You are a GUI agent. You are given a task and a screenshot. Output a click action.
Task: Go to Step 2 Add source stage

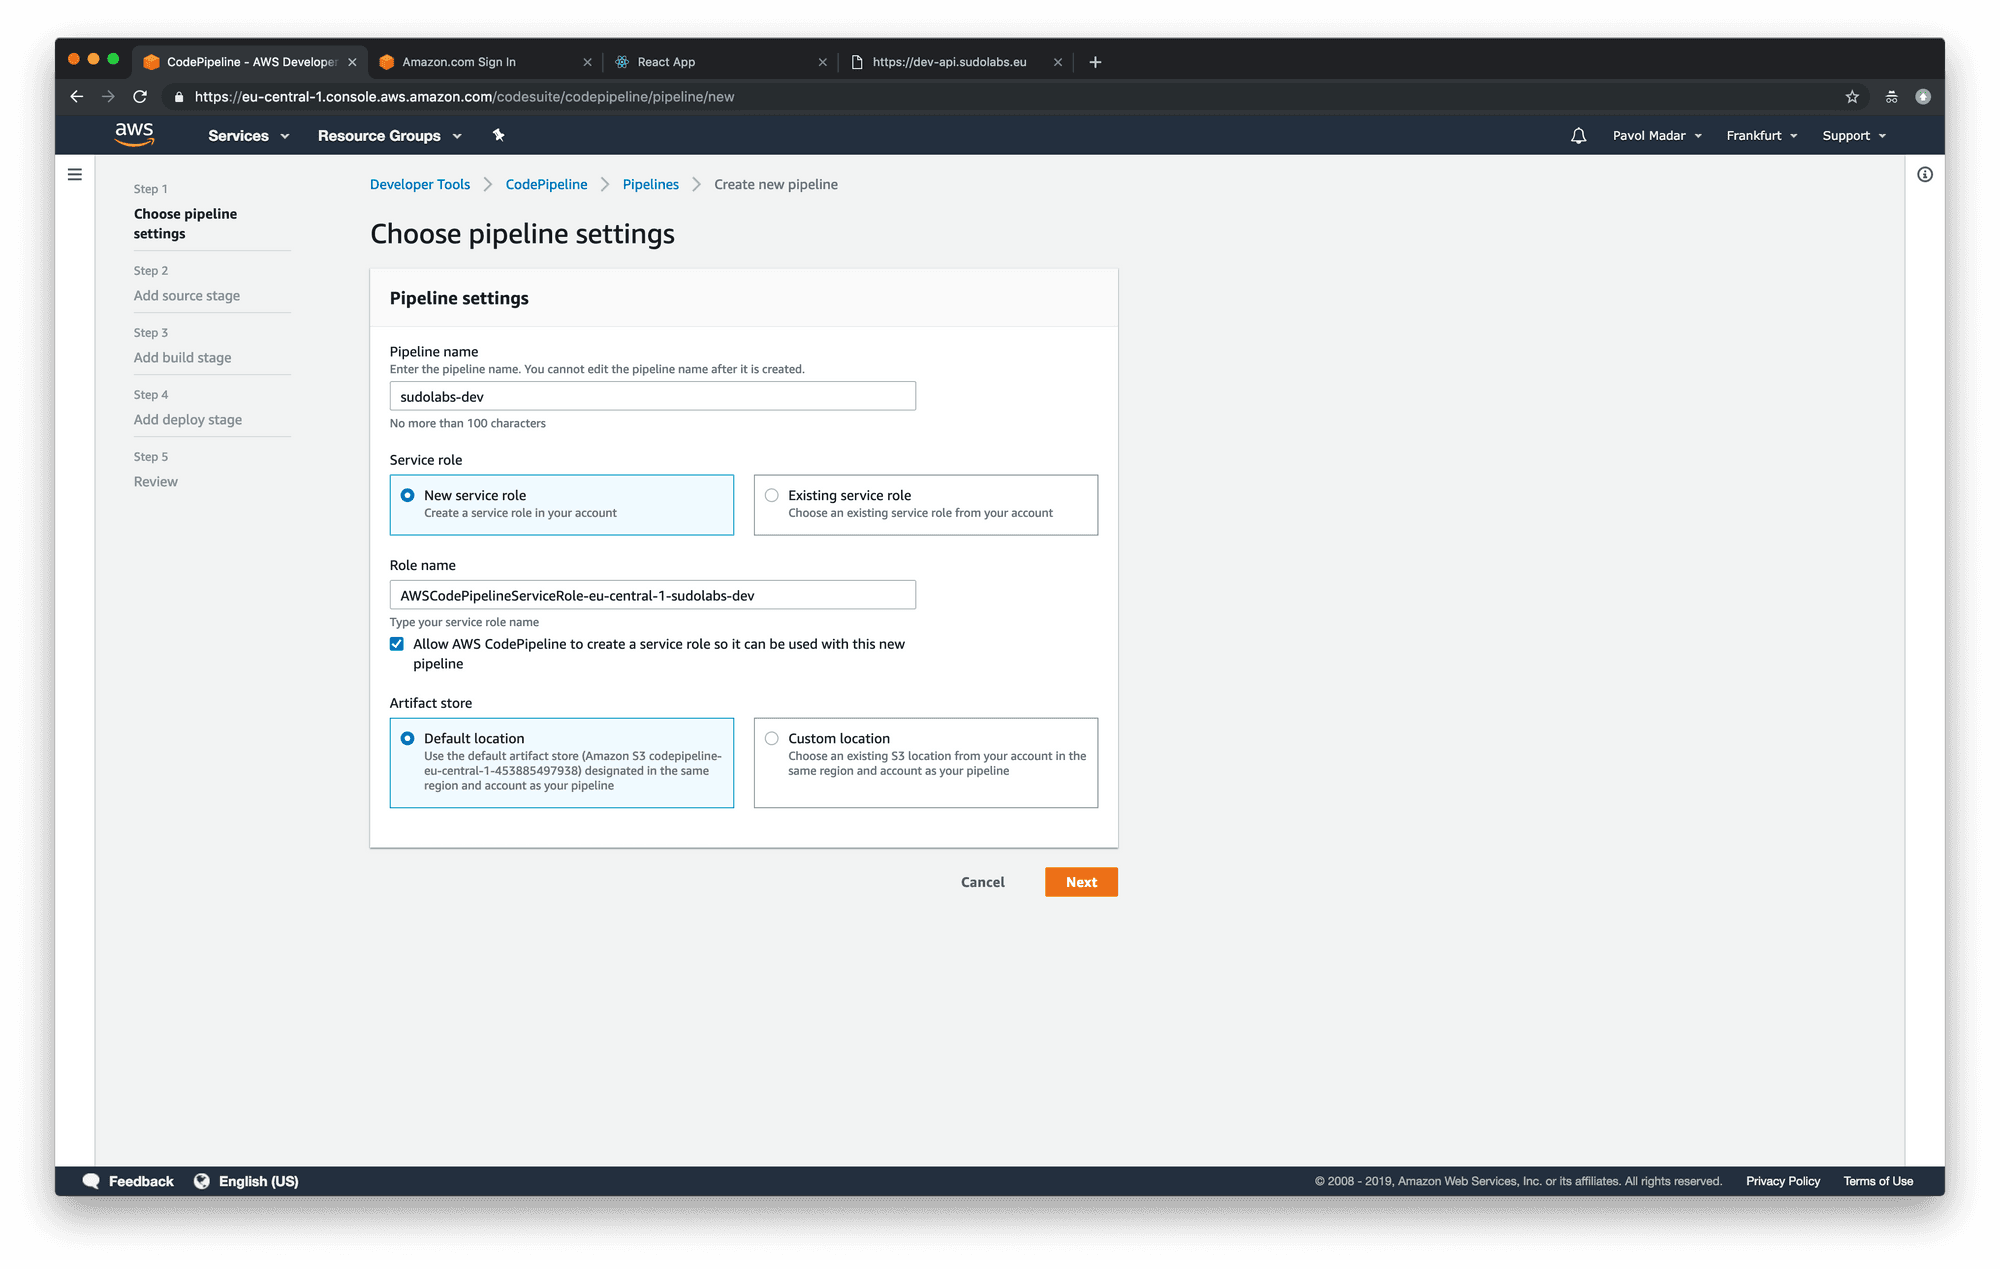point(187,296)
